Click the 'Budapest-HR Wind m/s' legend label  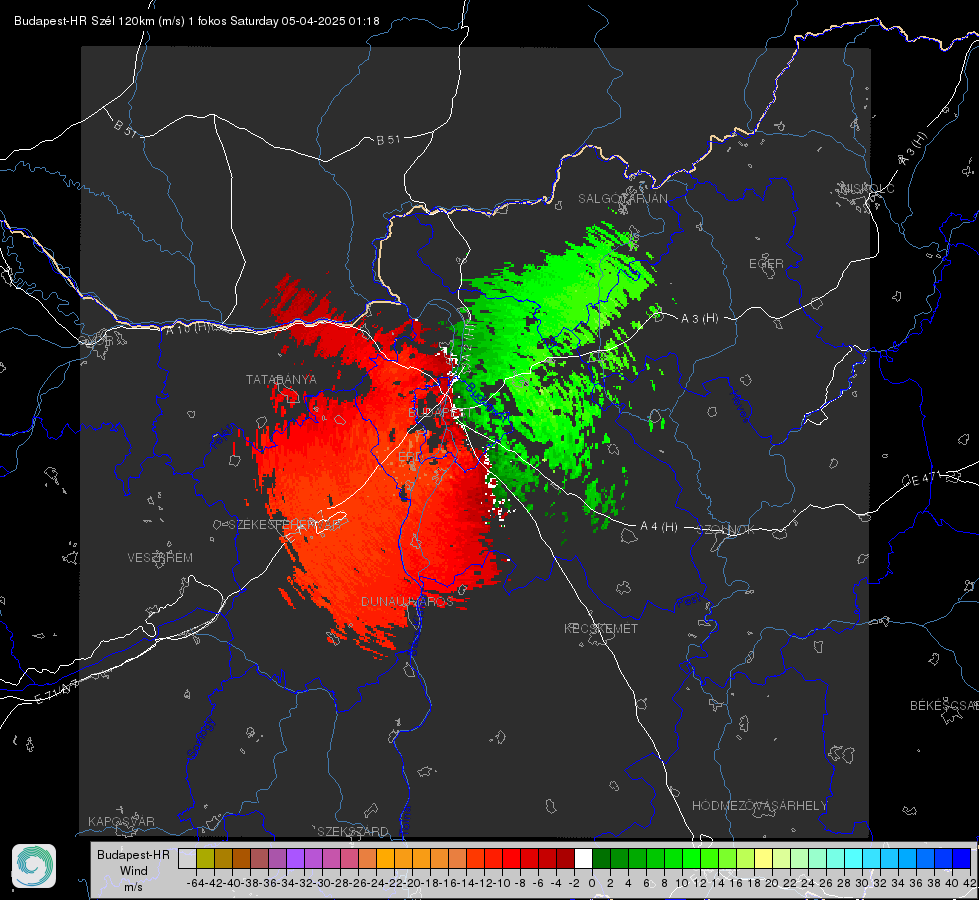(x=133, y=871)
